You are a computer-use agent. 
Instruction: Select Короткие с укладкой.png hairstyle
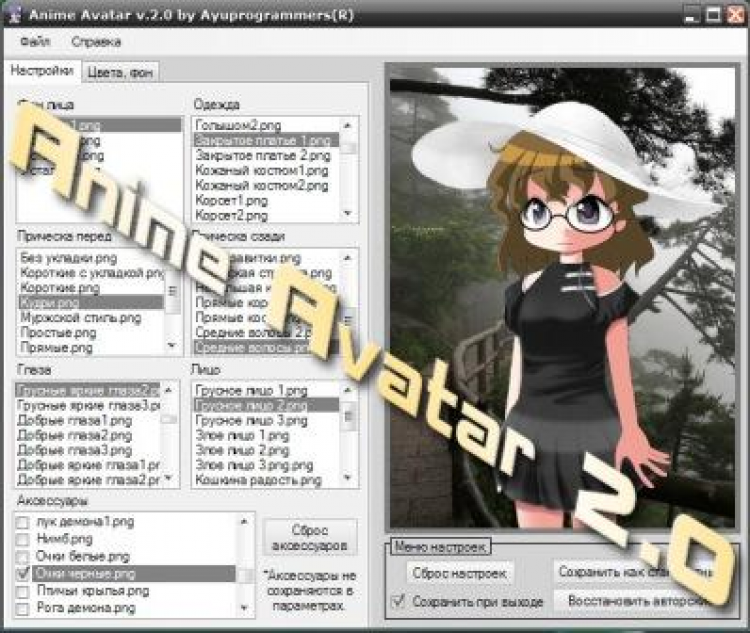pyautogui.click(x=91, y=273)
